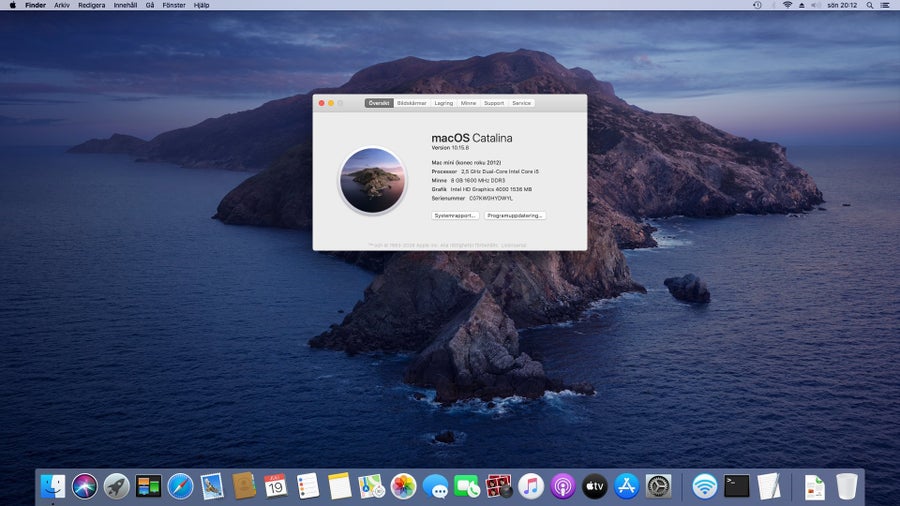
Task: Open the volume menu bar icon
Action: 816,5
